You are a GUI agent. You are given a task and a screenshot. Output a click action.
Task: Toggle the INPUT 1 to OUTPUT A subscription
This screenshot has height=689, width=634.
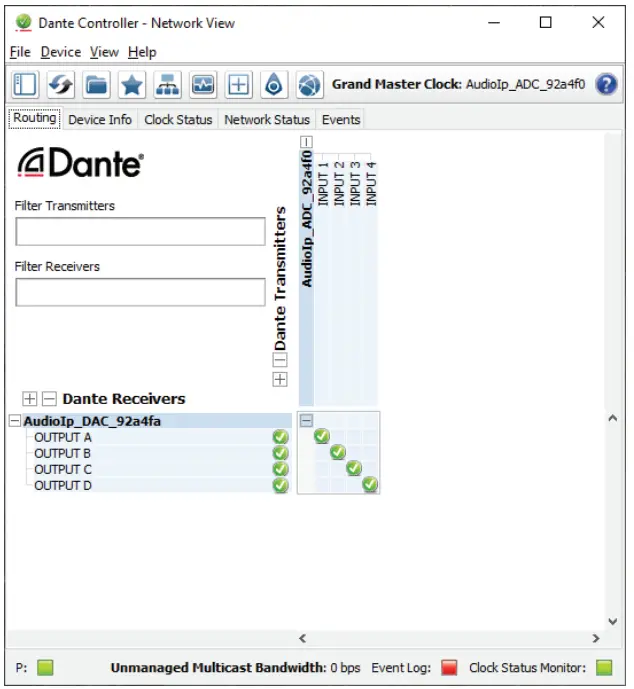[x=322, y=436]
